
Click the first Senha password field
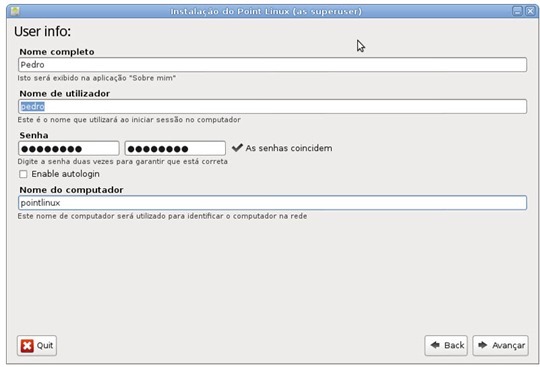tap(69, 148)
